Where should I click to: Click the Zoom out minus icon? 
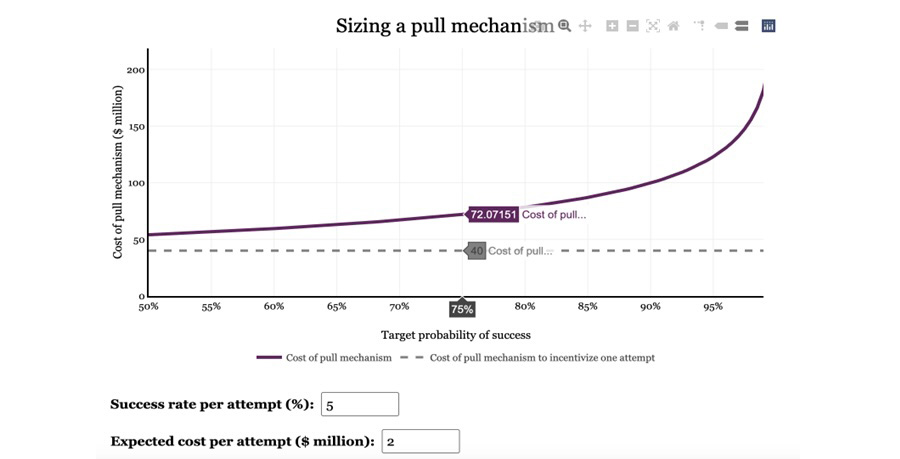click(632, 26)
